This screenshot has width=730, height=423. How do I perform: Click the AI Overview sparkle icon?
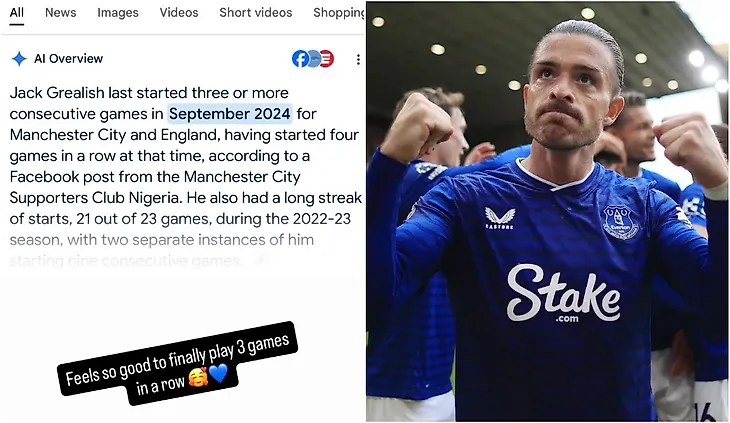tap(19, 59)
